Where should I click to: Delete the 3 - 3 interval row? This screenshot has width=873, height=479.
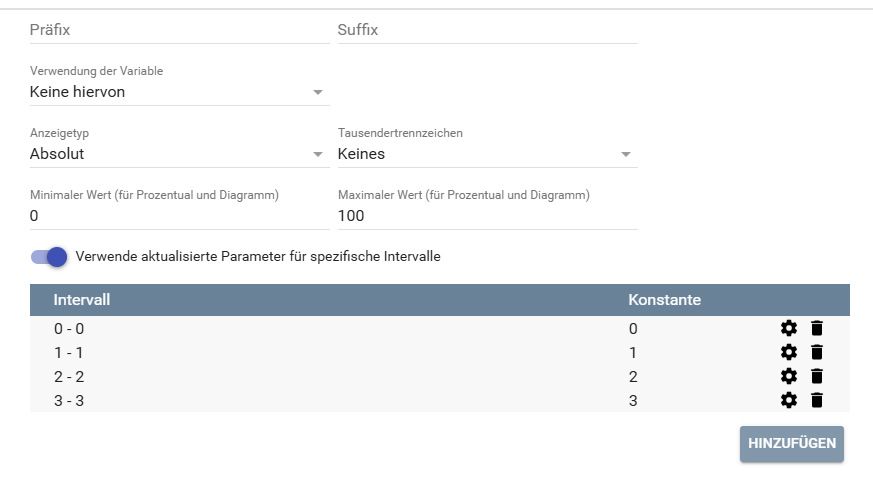coord(817,400)
